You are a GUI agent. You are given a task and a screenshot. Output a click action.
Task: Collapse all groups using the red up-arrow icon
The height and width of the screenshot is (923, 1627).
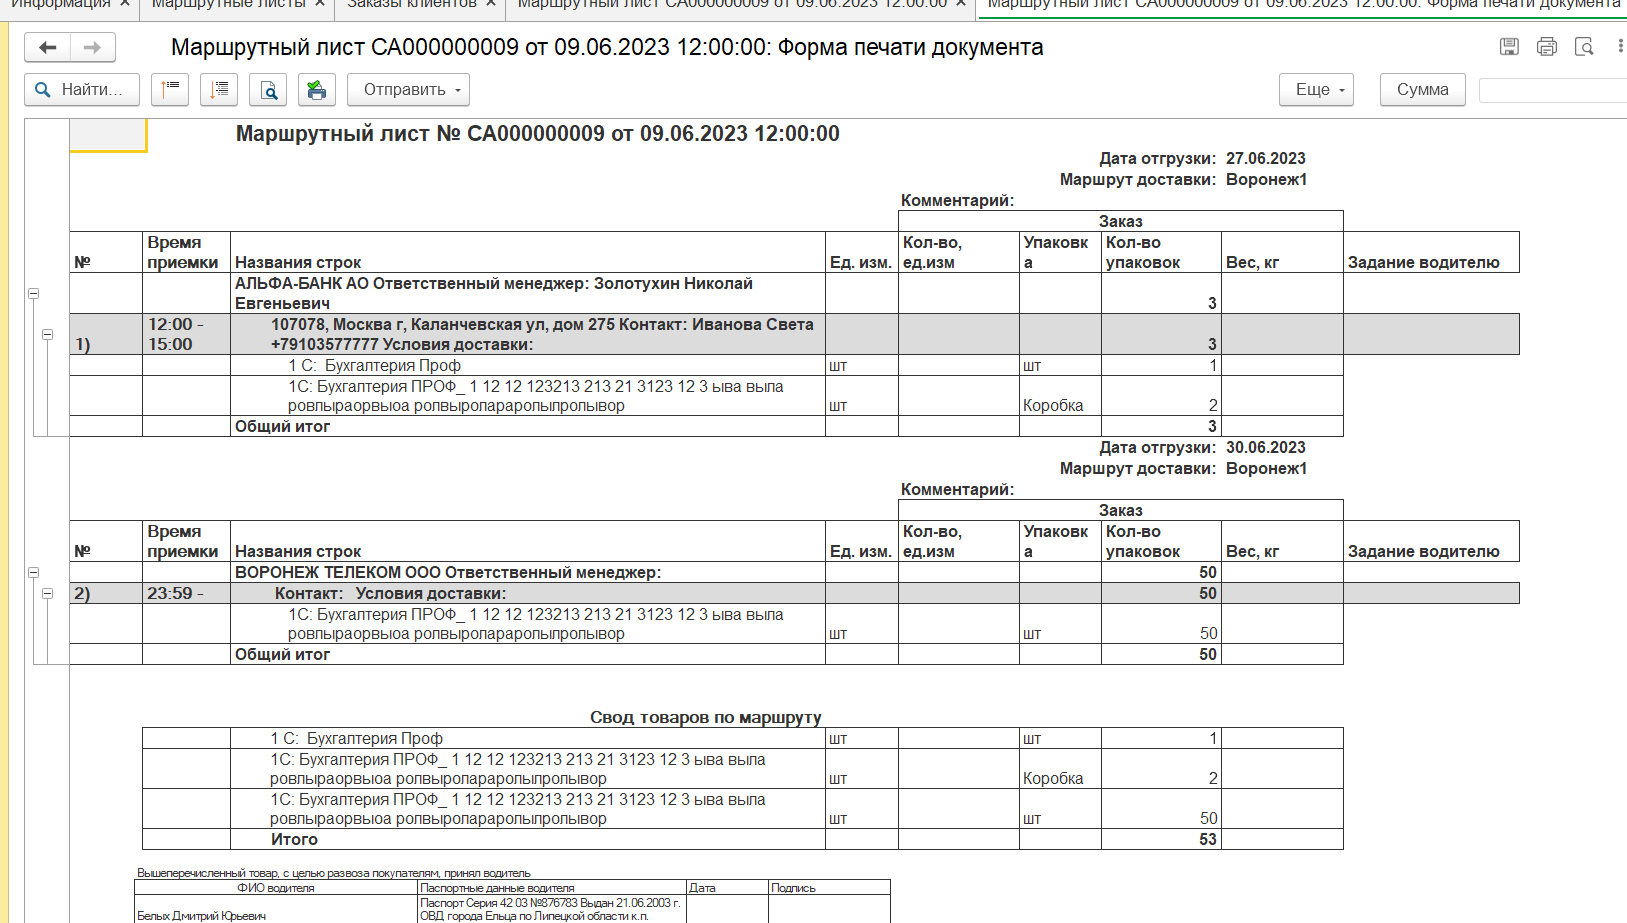[170, 89]
